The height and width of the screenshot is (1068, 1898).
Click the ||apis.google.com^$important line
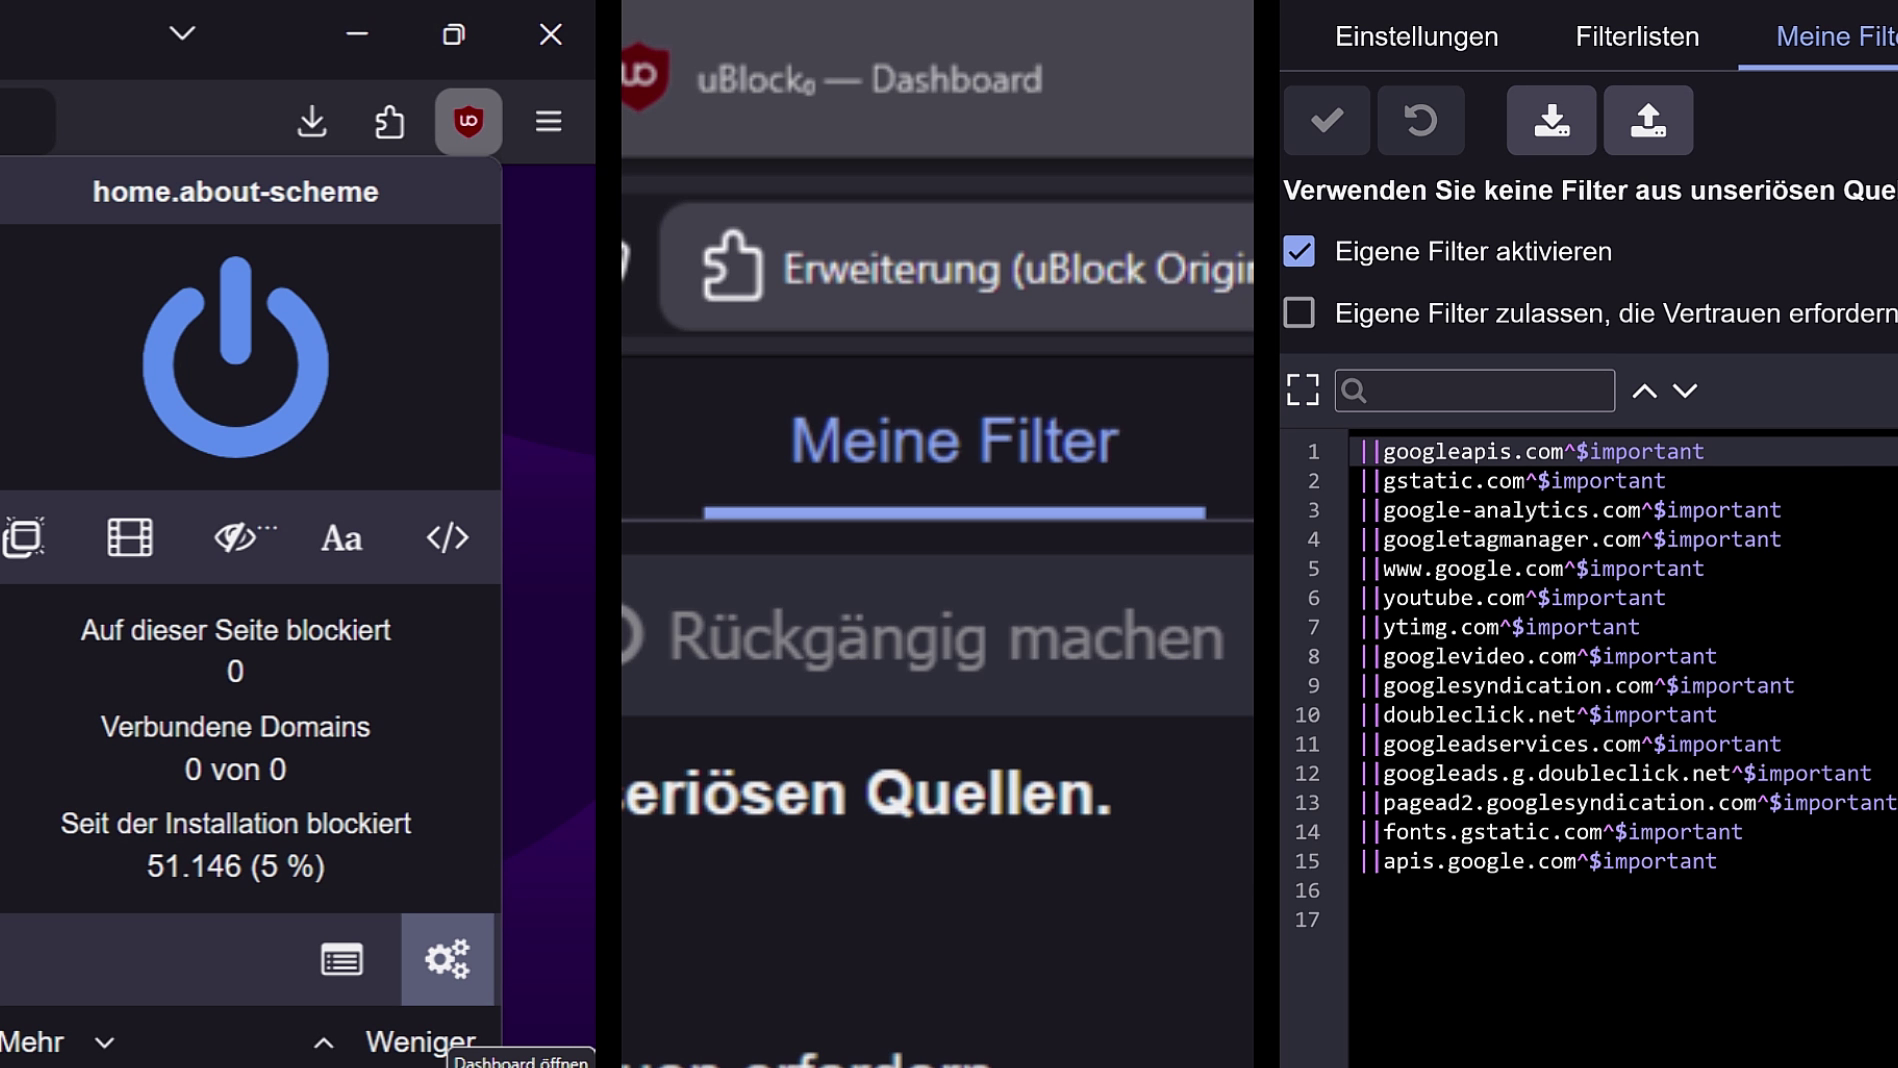click(x=1538, y=861)
